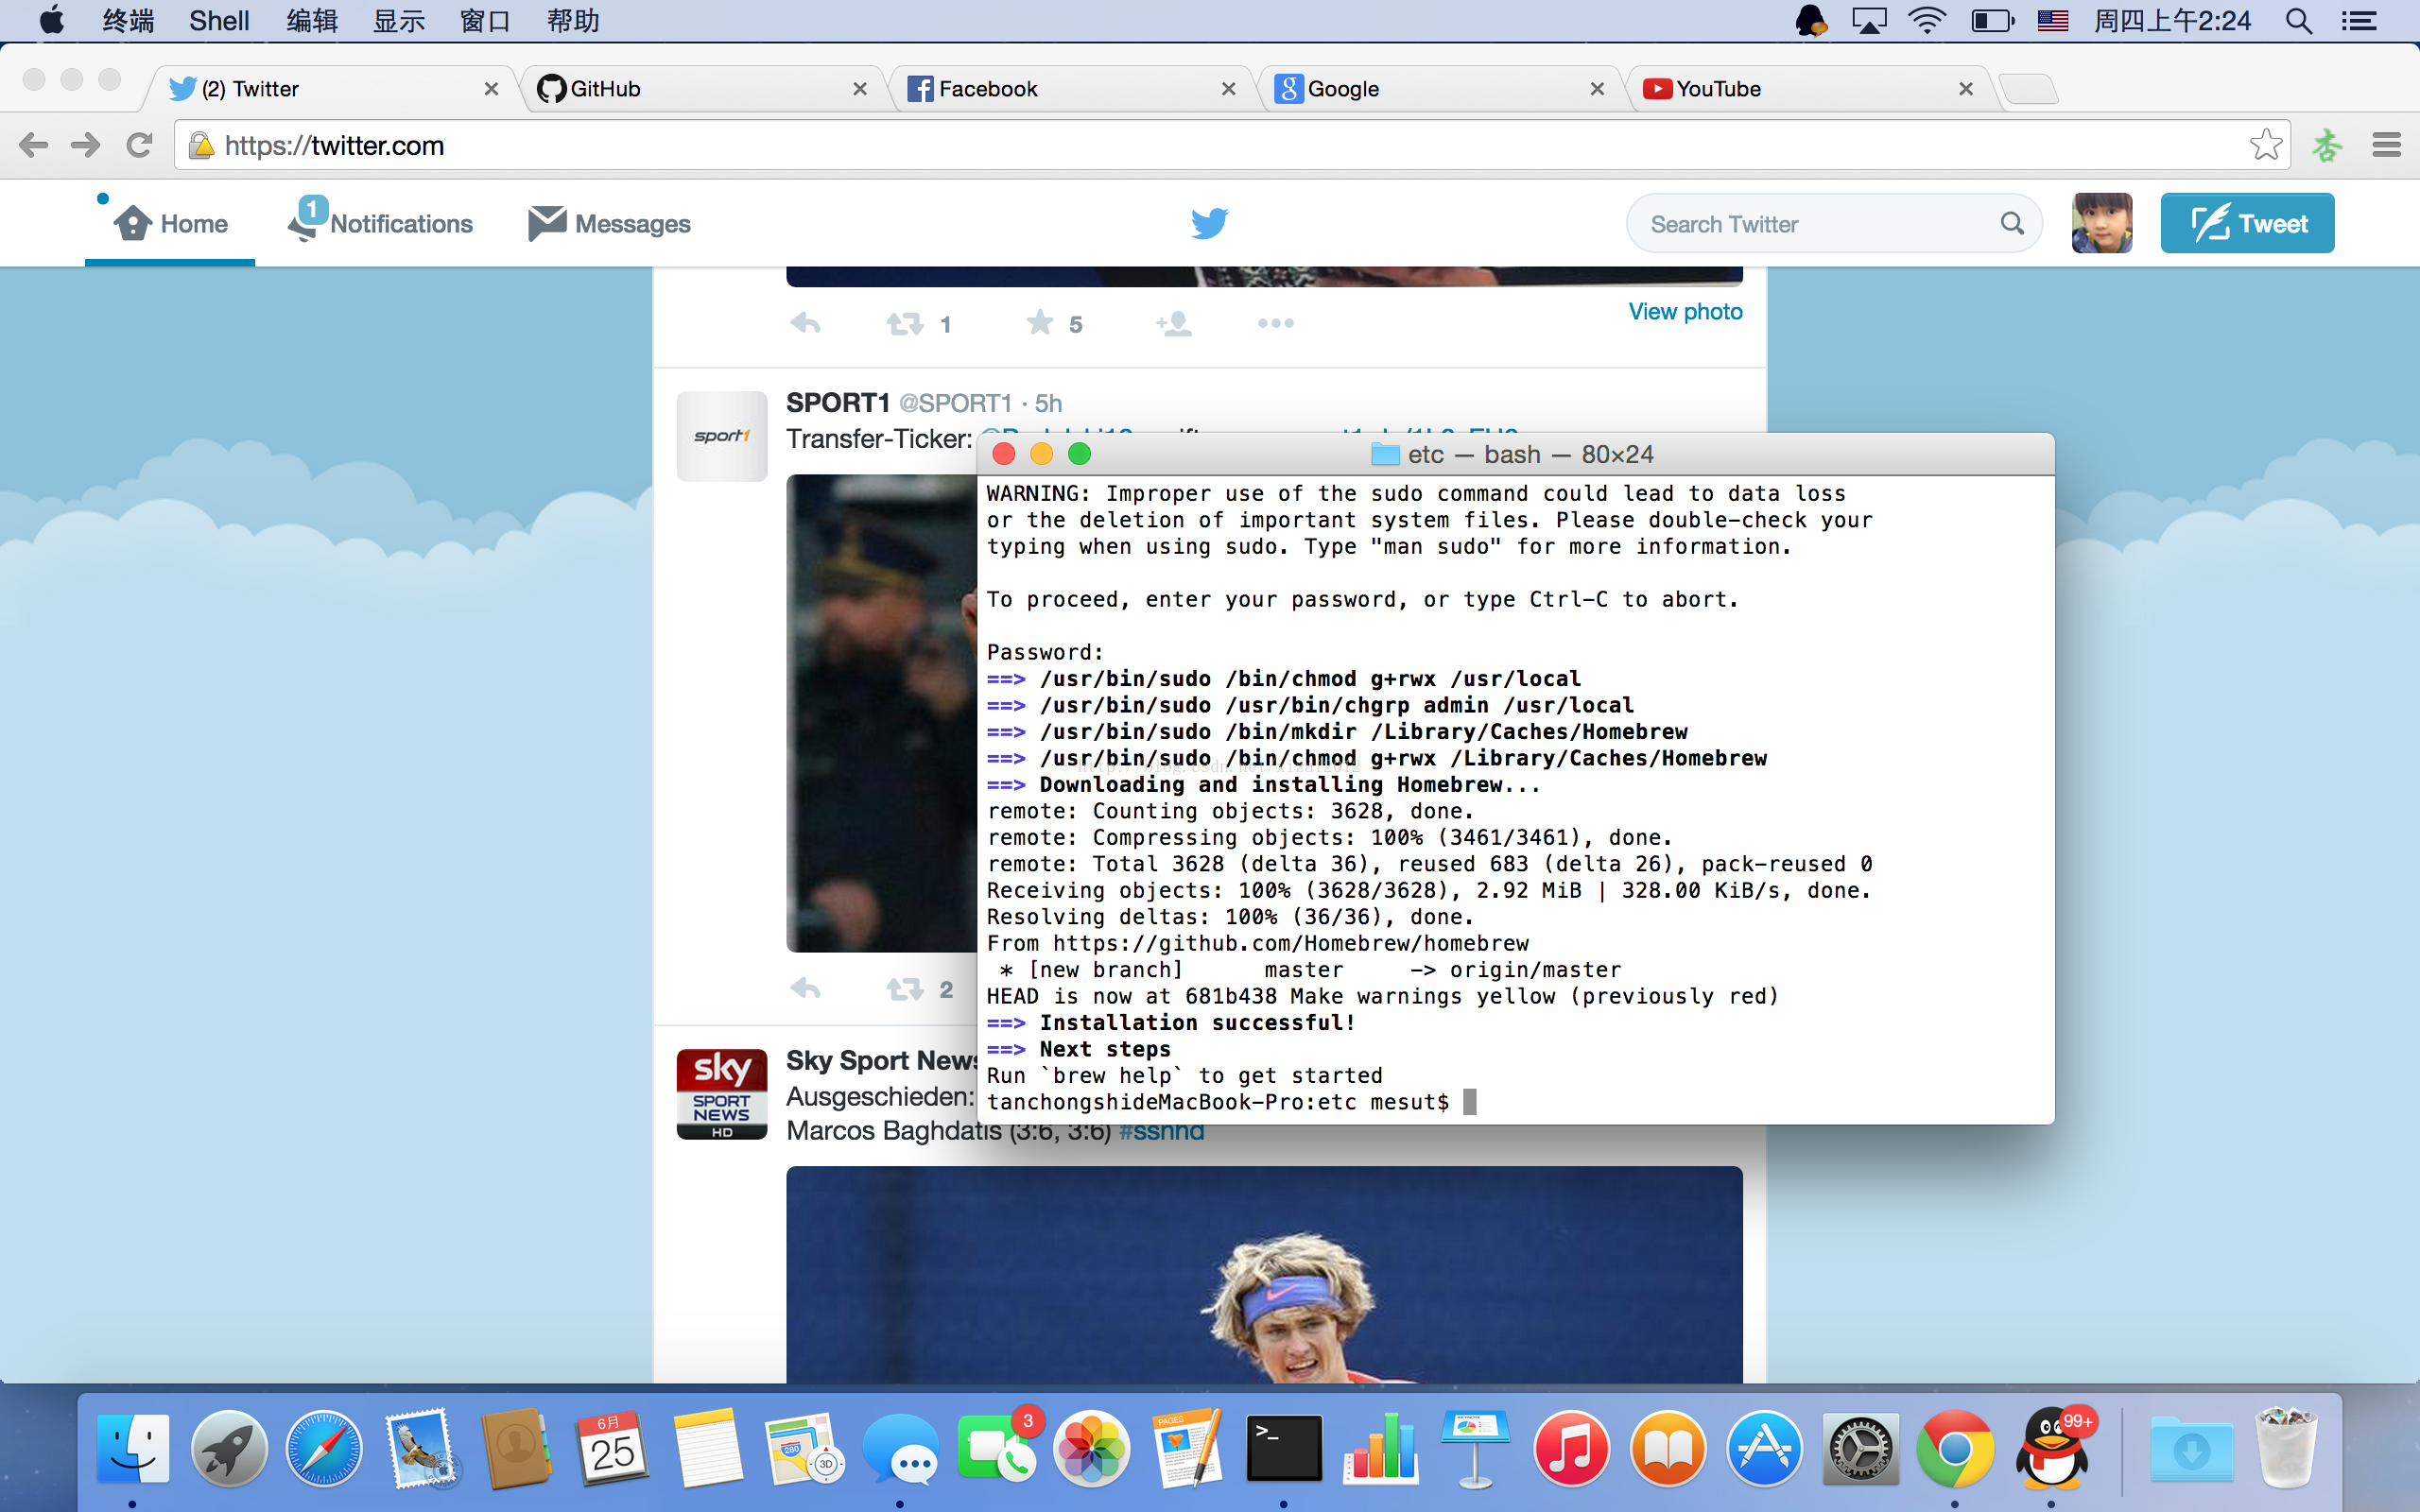Open Google Chrome from the dock
The height and width of the screenshot is (1512, 2420).
(1955, 1448)
